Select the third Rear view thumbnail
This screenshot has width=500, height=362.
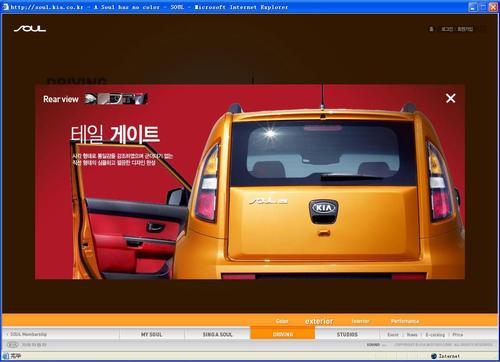tap(115, 99)
